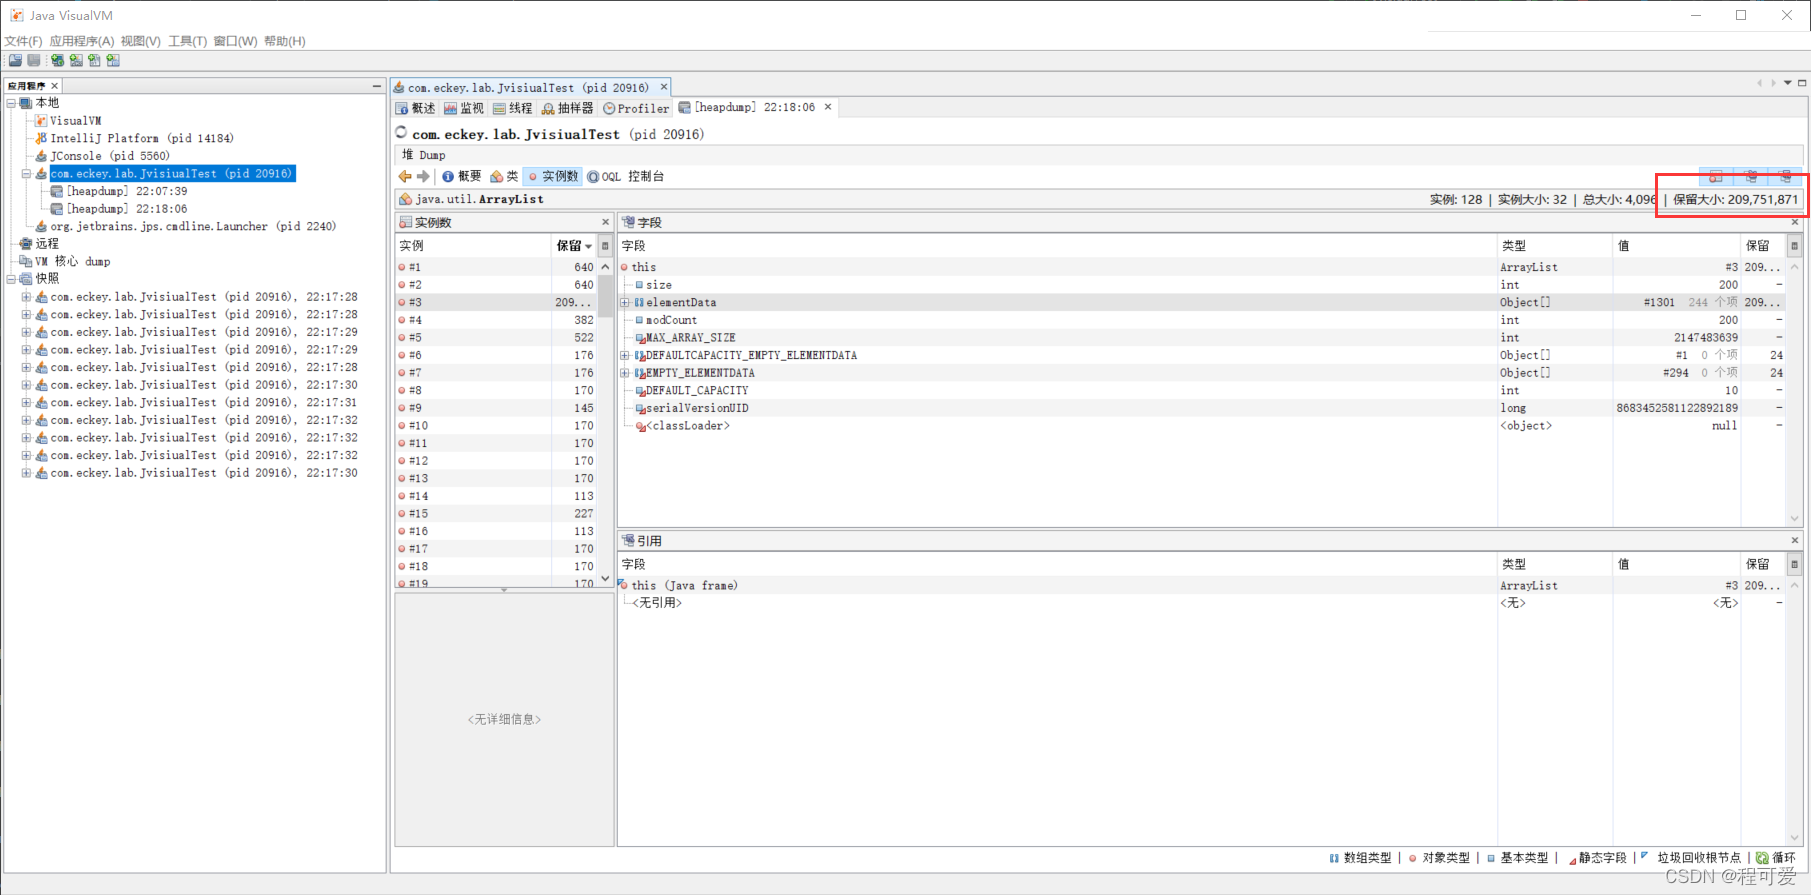Select IntelliJ Platform (pid 14184) in the tree
1811x895 pixels.
click(142, 138)
